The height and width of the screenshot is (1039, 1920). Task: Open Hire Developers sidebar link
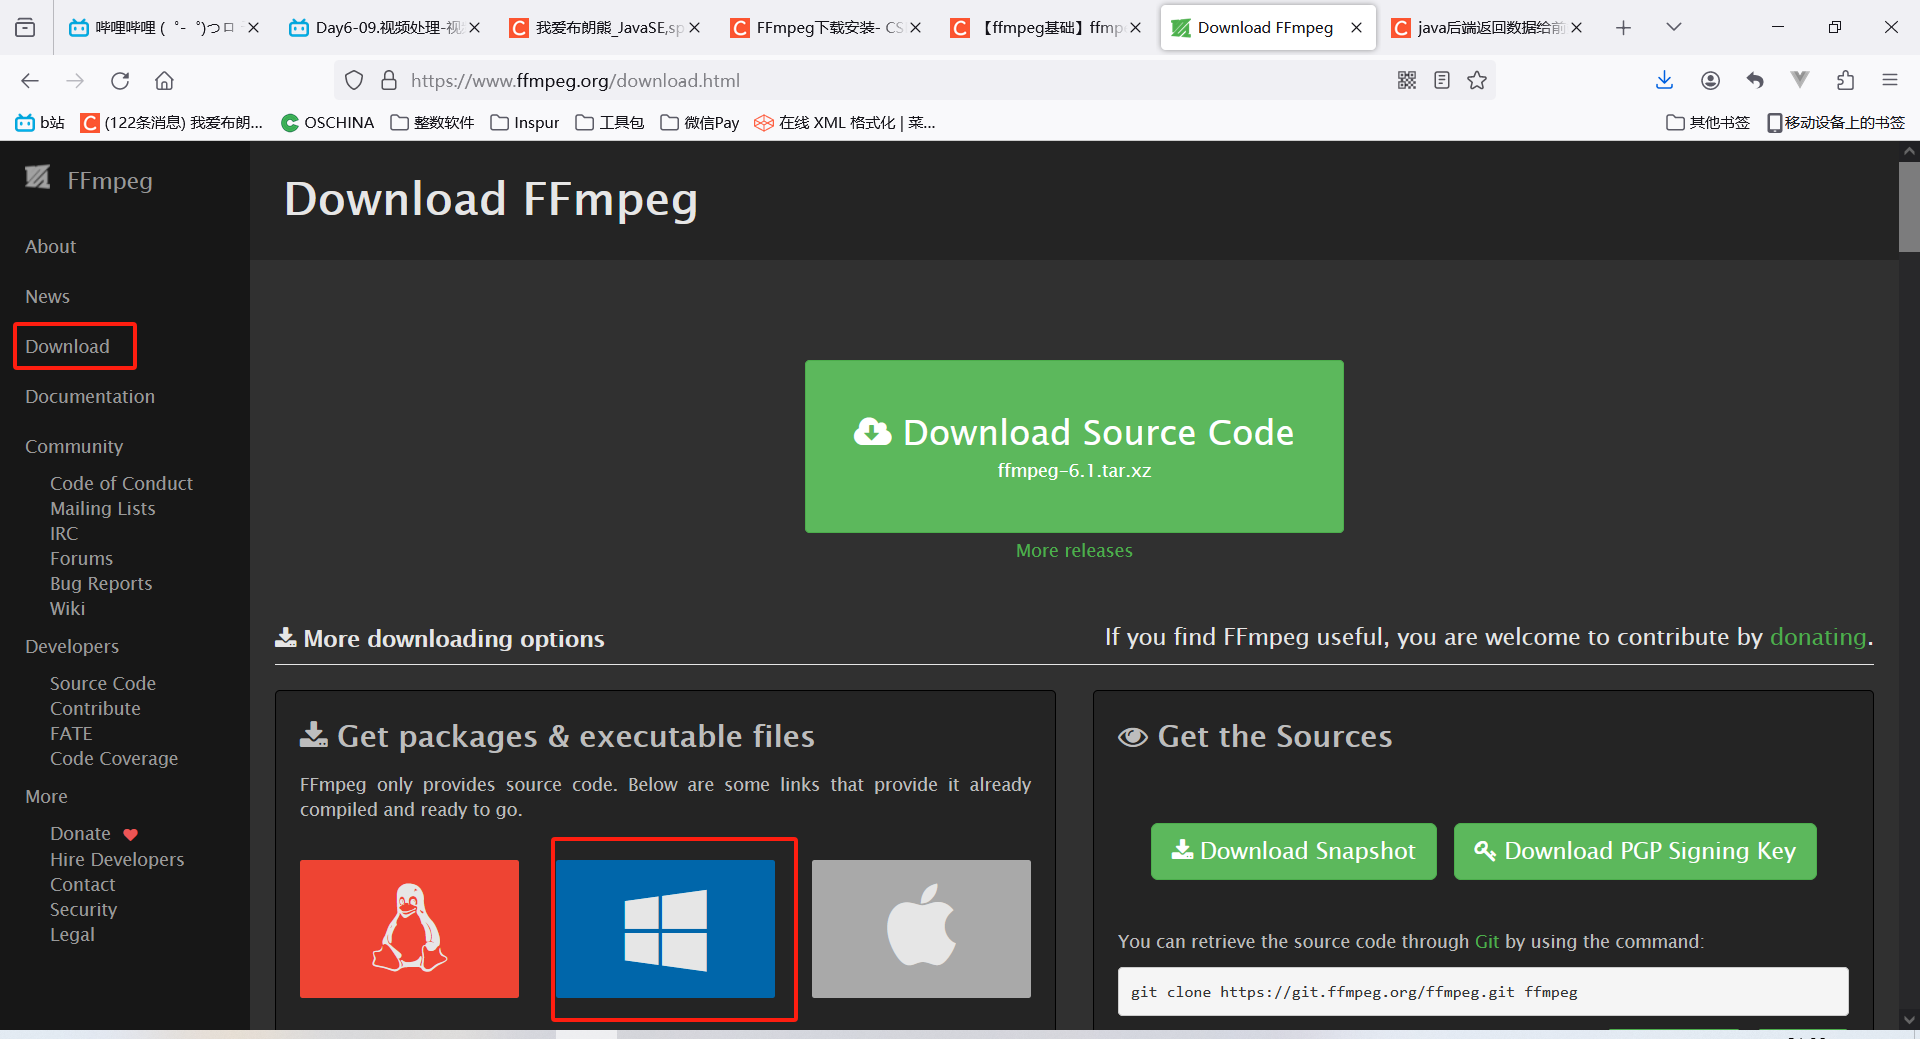[117, 859]
